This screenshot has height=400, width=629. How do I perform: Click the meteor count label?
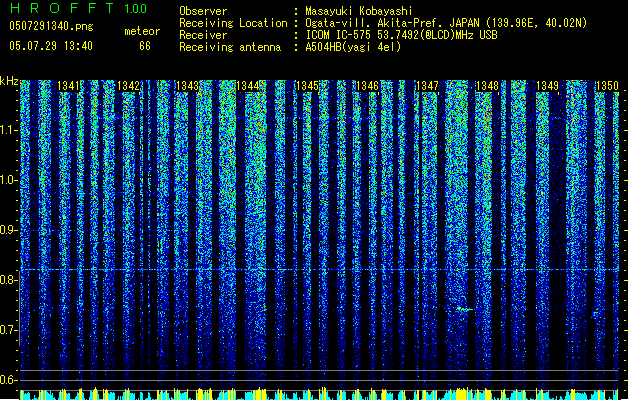[142, 31]
